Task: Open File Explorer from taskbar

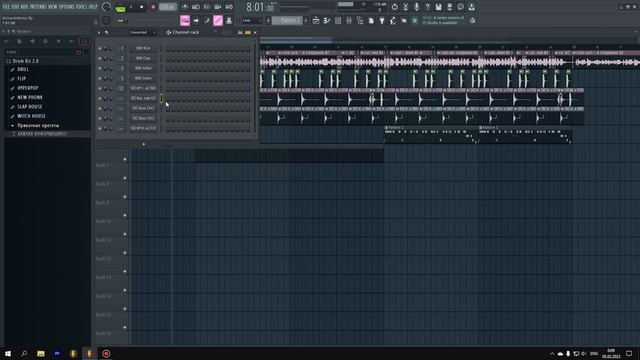Action: (x=41, y=353)
